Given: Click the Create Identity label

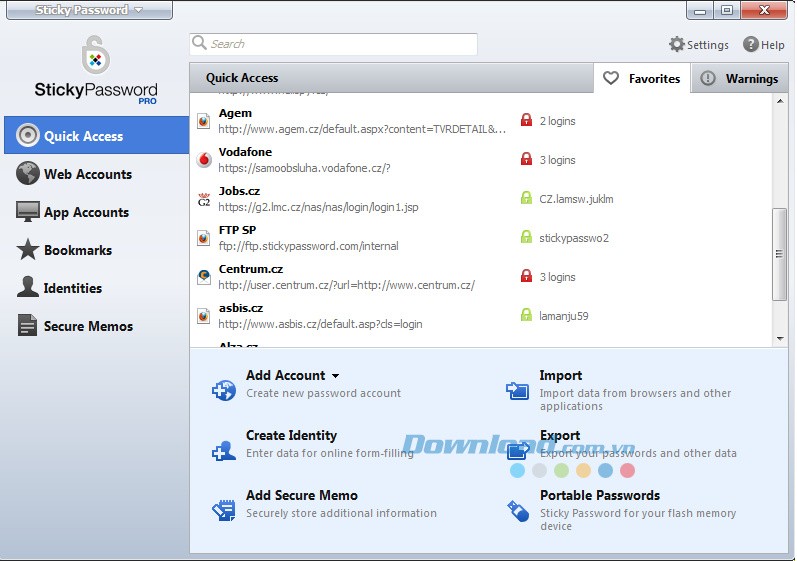Looking at the screenshot, I should [x=291, y=435].
